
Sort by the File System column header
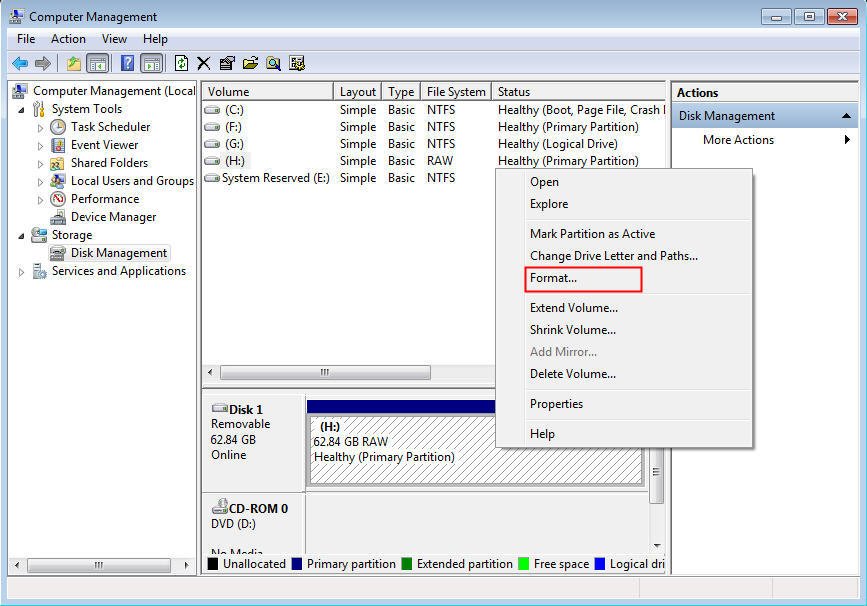(456, 92)
